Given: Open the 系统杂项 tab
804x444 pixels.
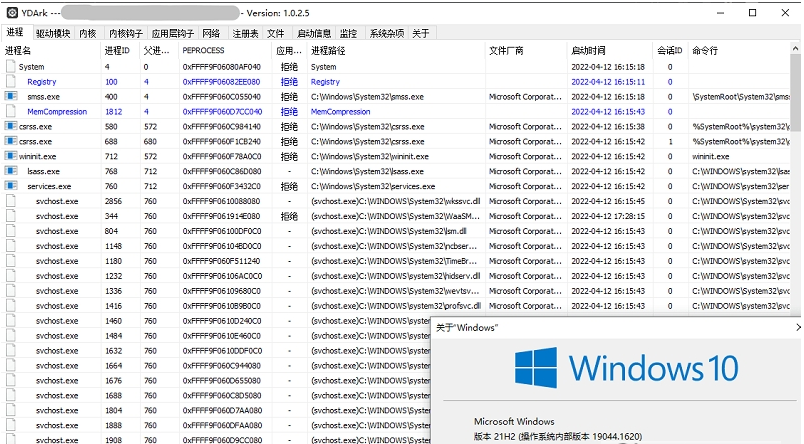Looking at the screenshot, I should pos(387,34).
